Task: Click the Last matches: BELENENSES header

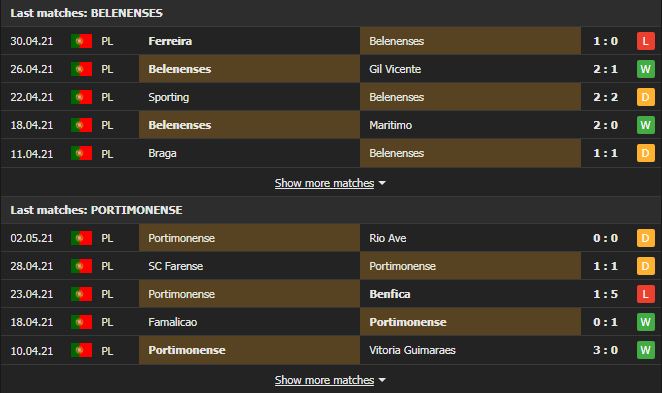Action: click(x=87, y=13)
